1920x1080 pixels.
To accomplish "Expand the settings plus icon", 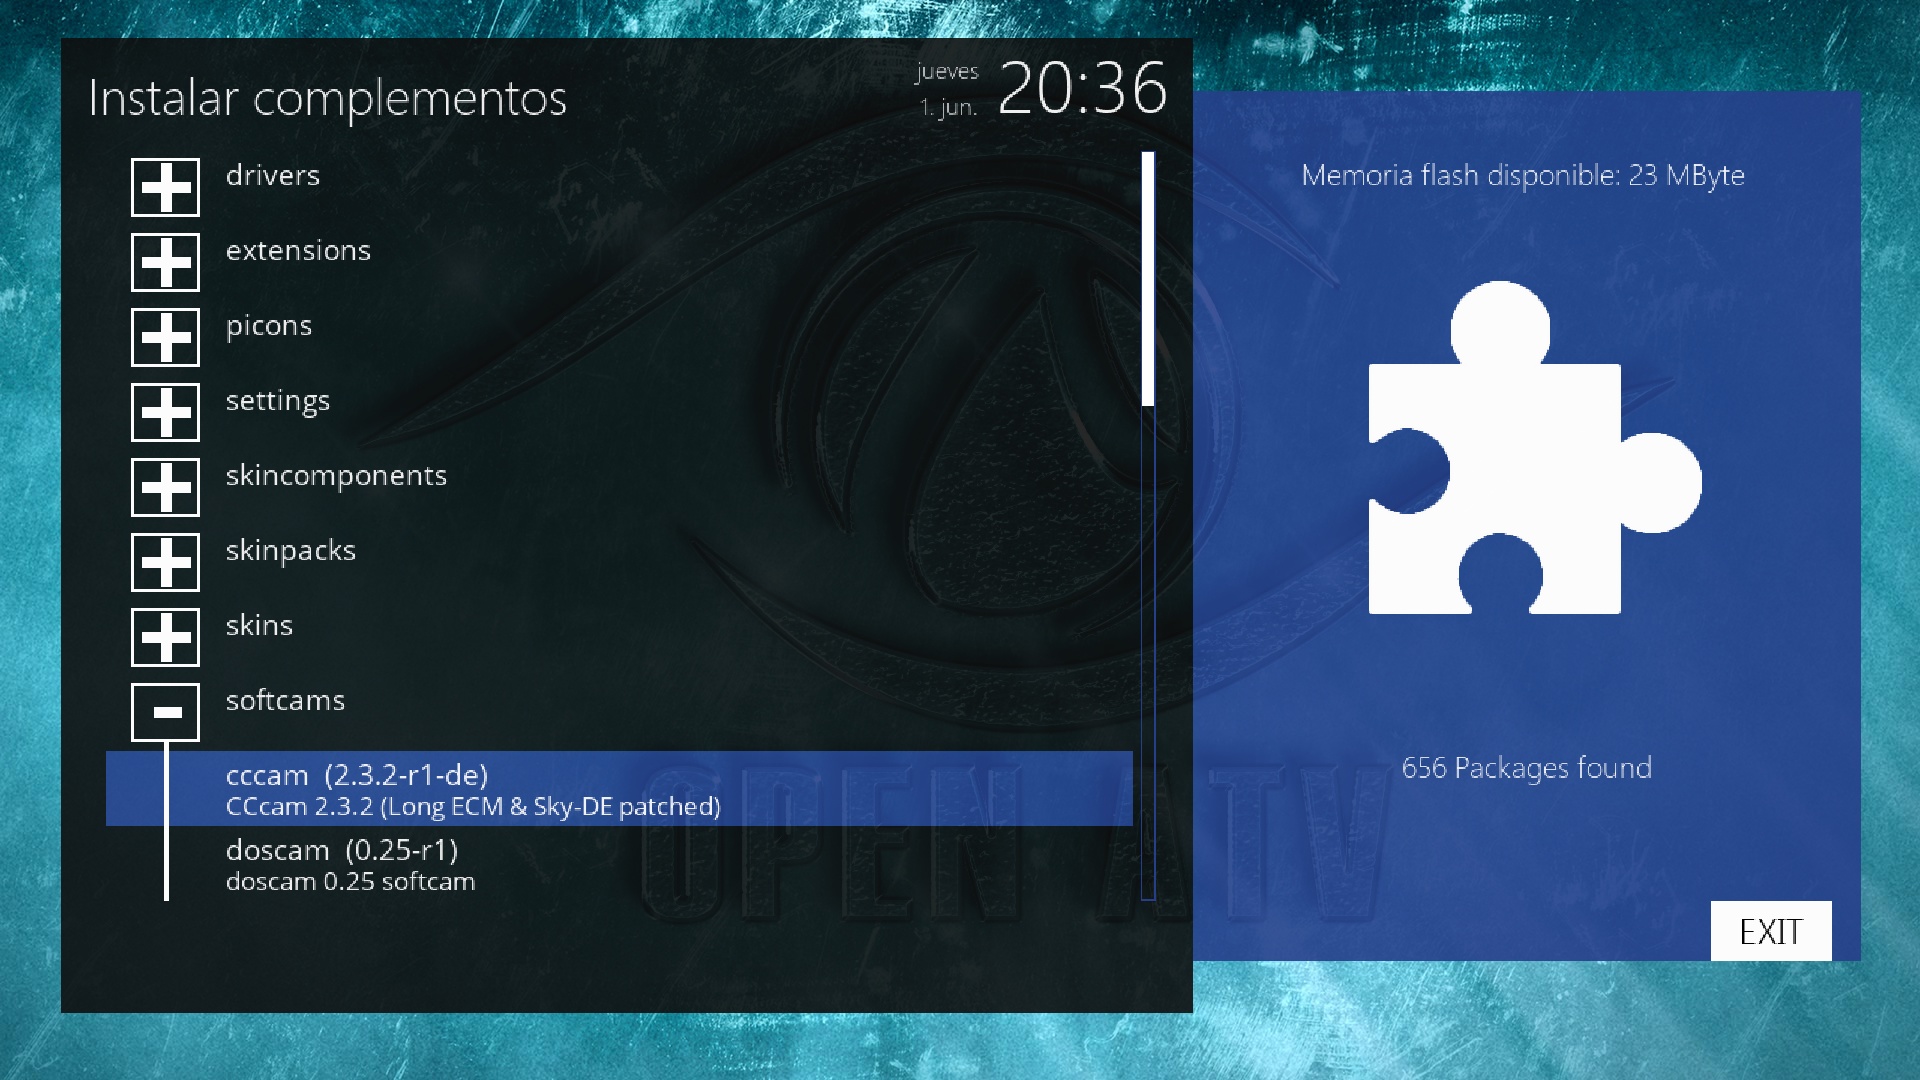I will [165, 412].
